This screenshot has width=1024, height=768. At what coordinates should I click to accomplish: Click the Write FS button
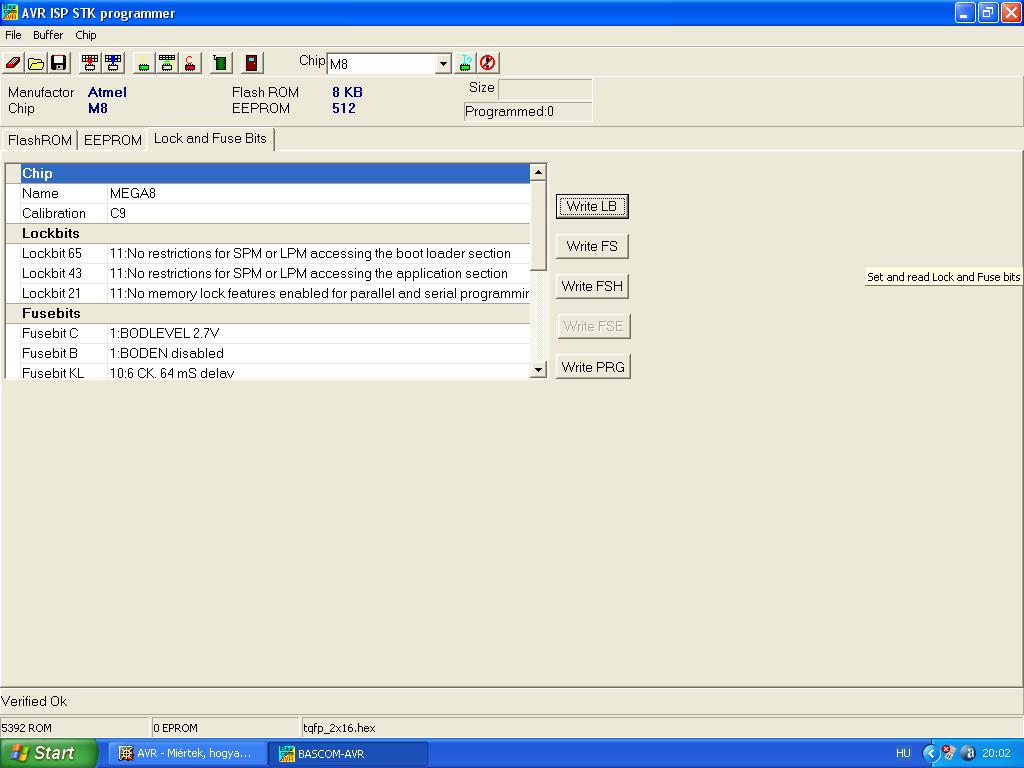[x=592, y=246]
